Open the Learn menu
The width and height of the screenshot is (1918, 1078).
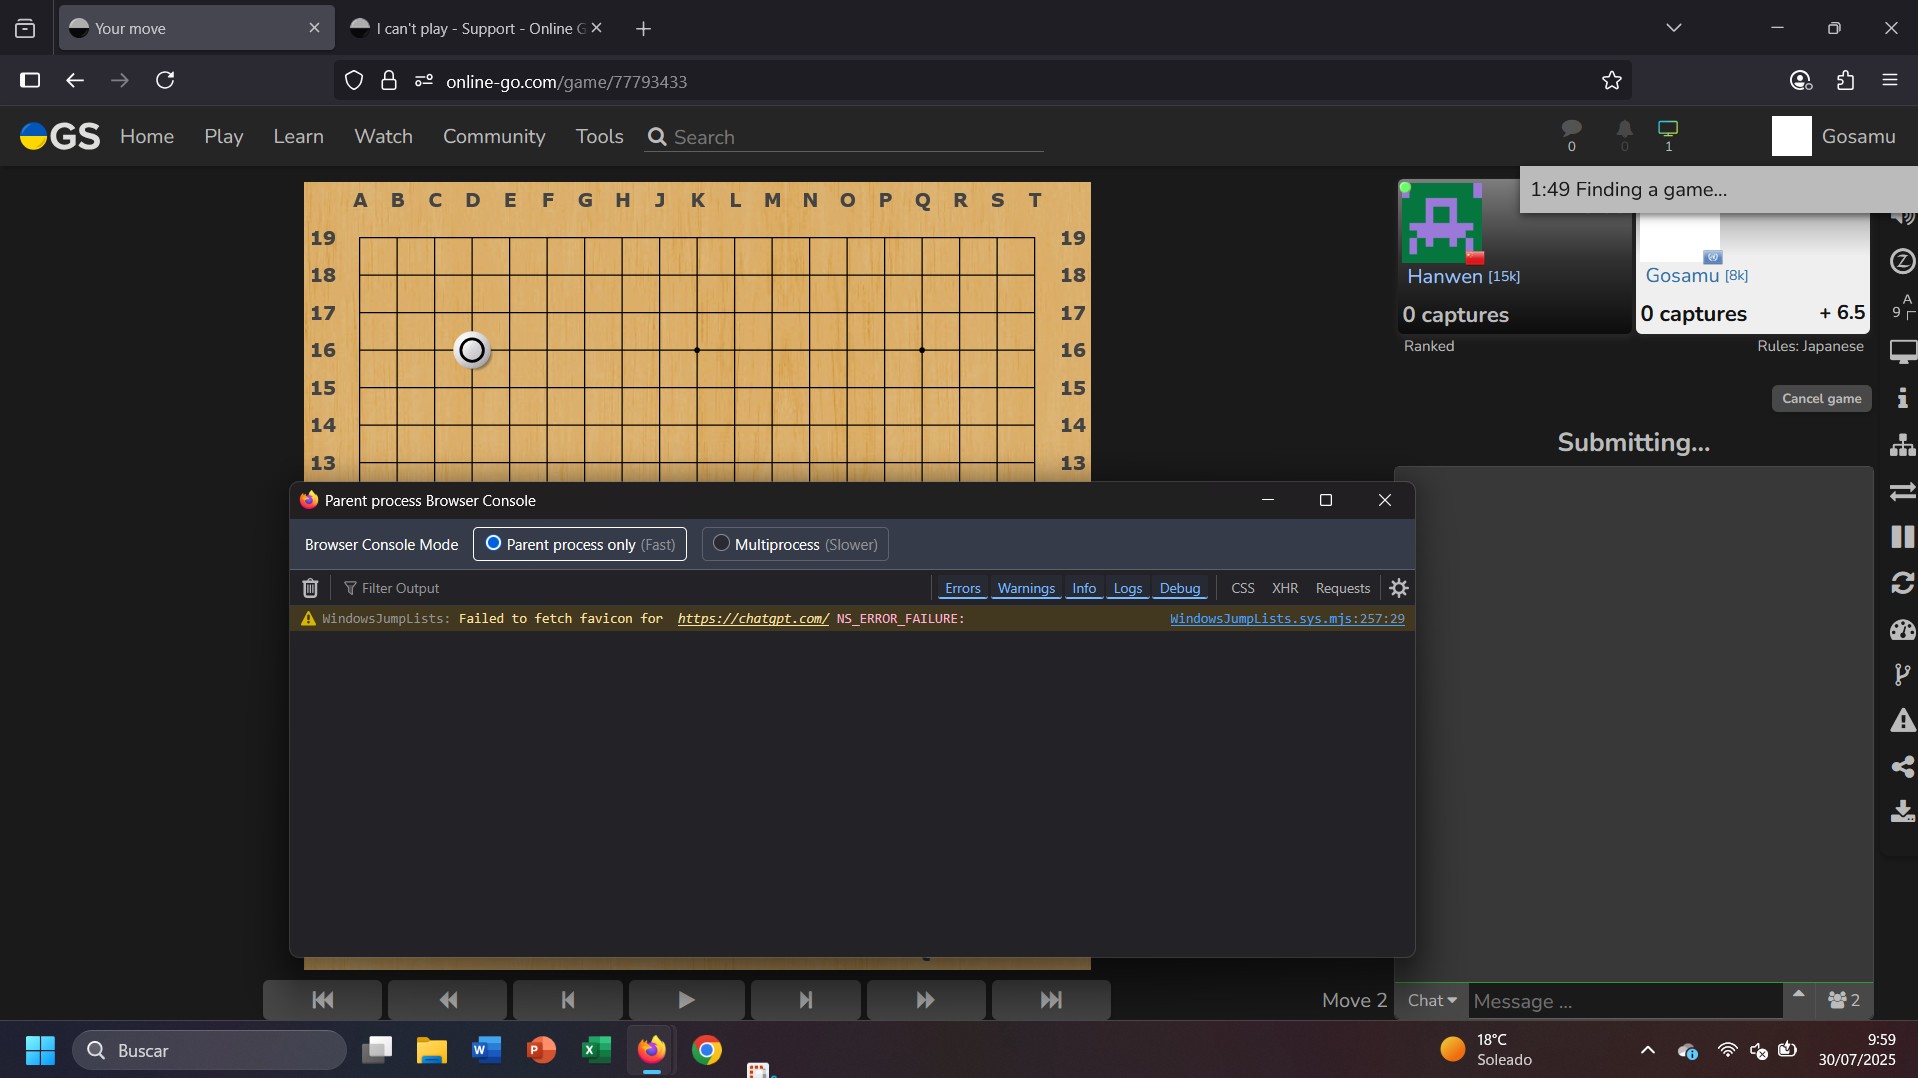click(299, 136)
